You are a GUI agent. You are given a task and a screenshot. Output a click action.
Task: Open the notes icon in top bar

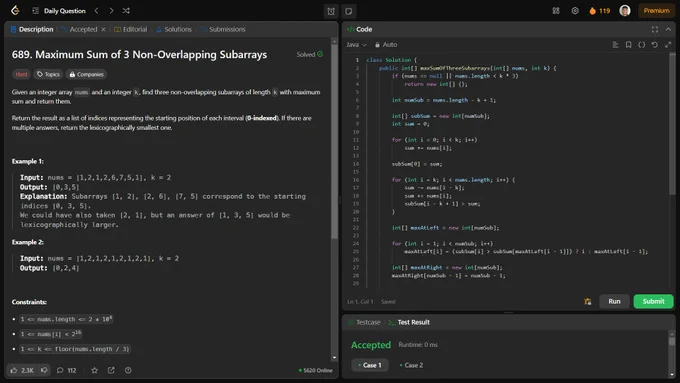(349, 11)
